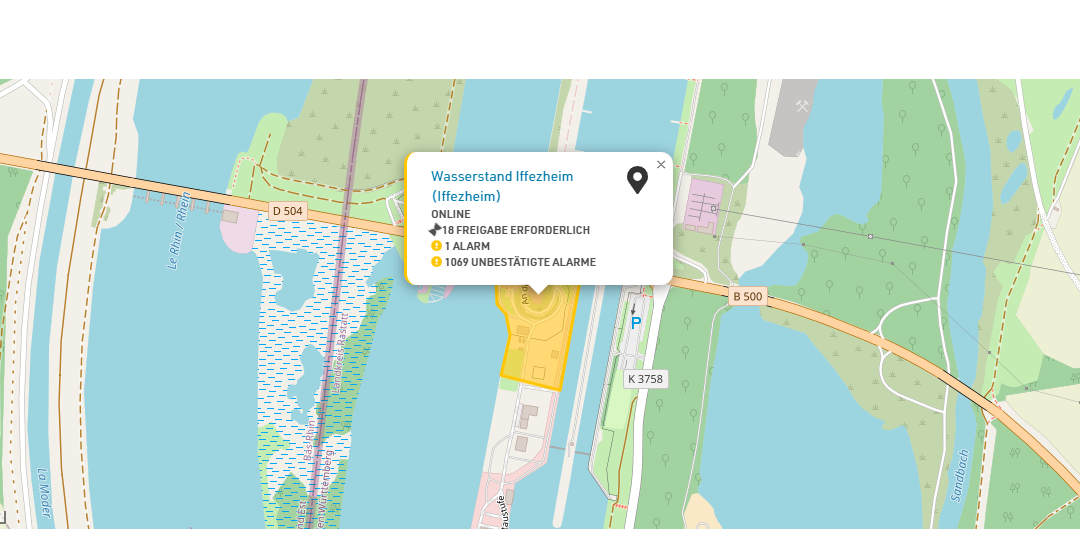
Task: Click the ONLINE status label
Action: [451, 214]
